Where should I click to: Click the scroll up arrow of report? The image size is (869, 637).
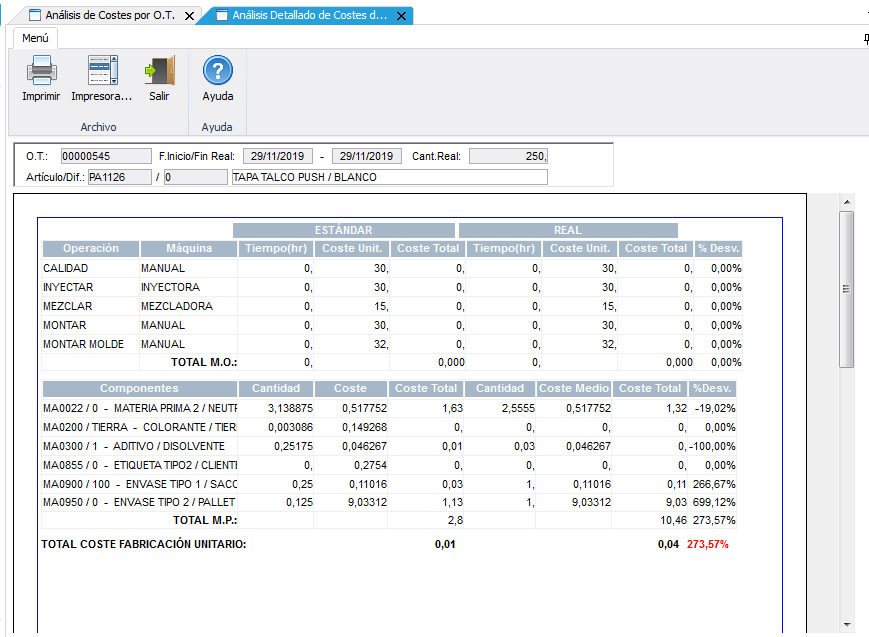coord(846,201)
